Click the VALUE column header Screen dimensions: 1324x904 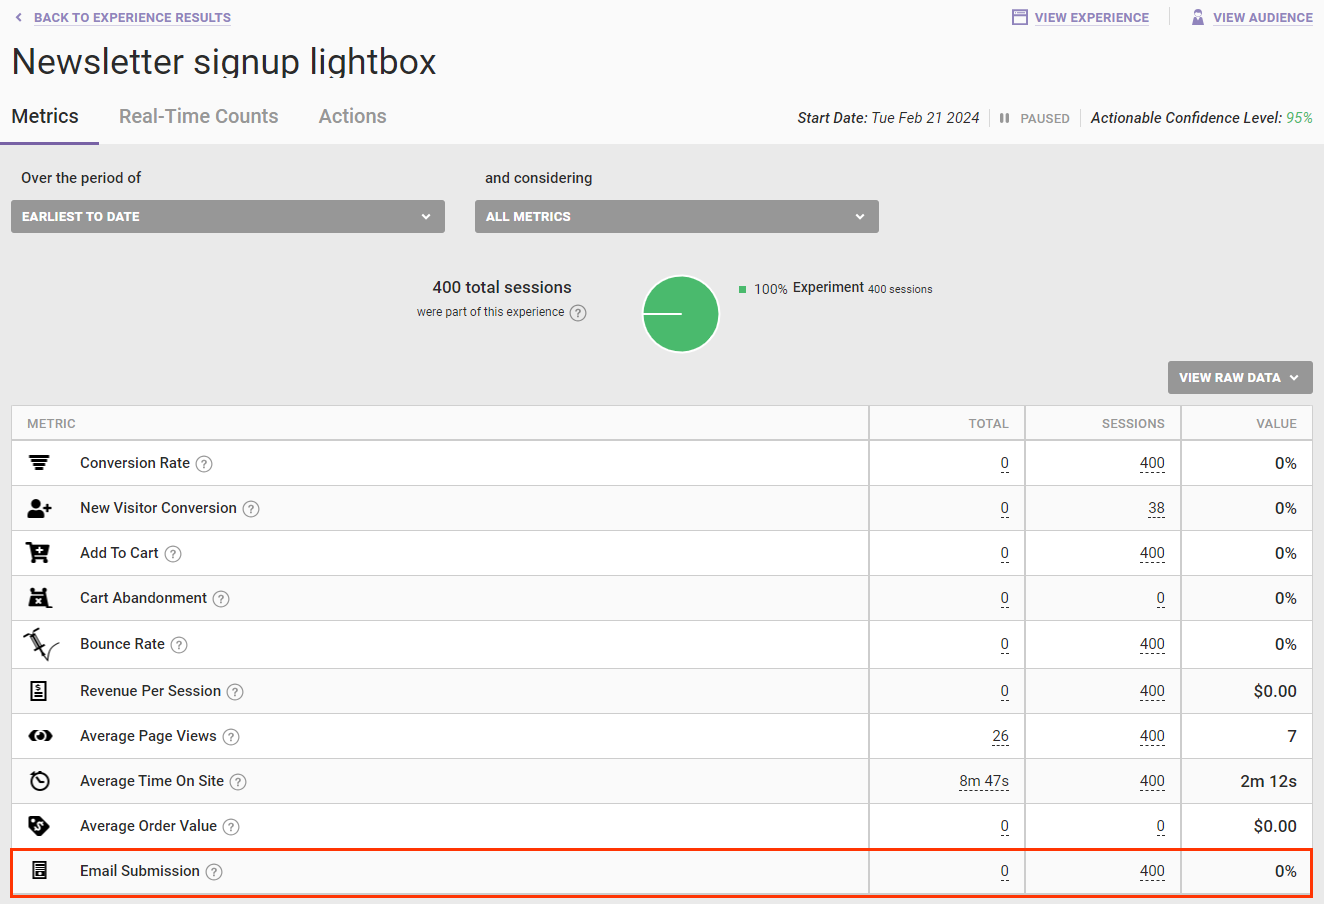1276,424
